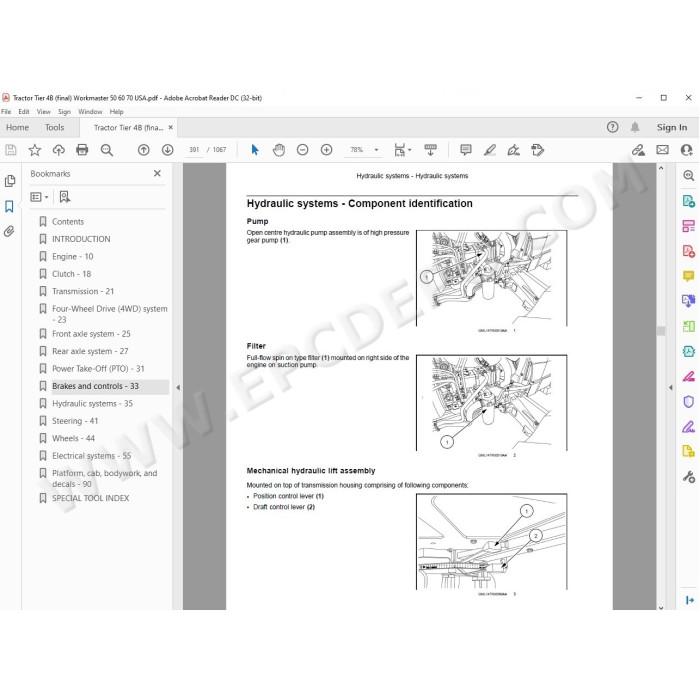Switch to the Tools tab
This screenshot has width=700, height=700.
(x=54, y=127)
